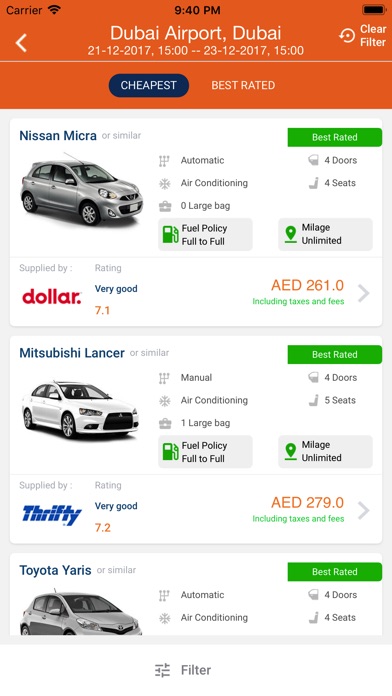Tap the mileage pin icon on Mitsubishi Lancer
Screen dimensions: 392x696
point(291,452)
